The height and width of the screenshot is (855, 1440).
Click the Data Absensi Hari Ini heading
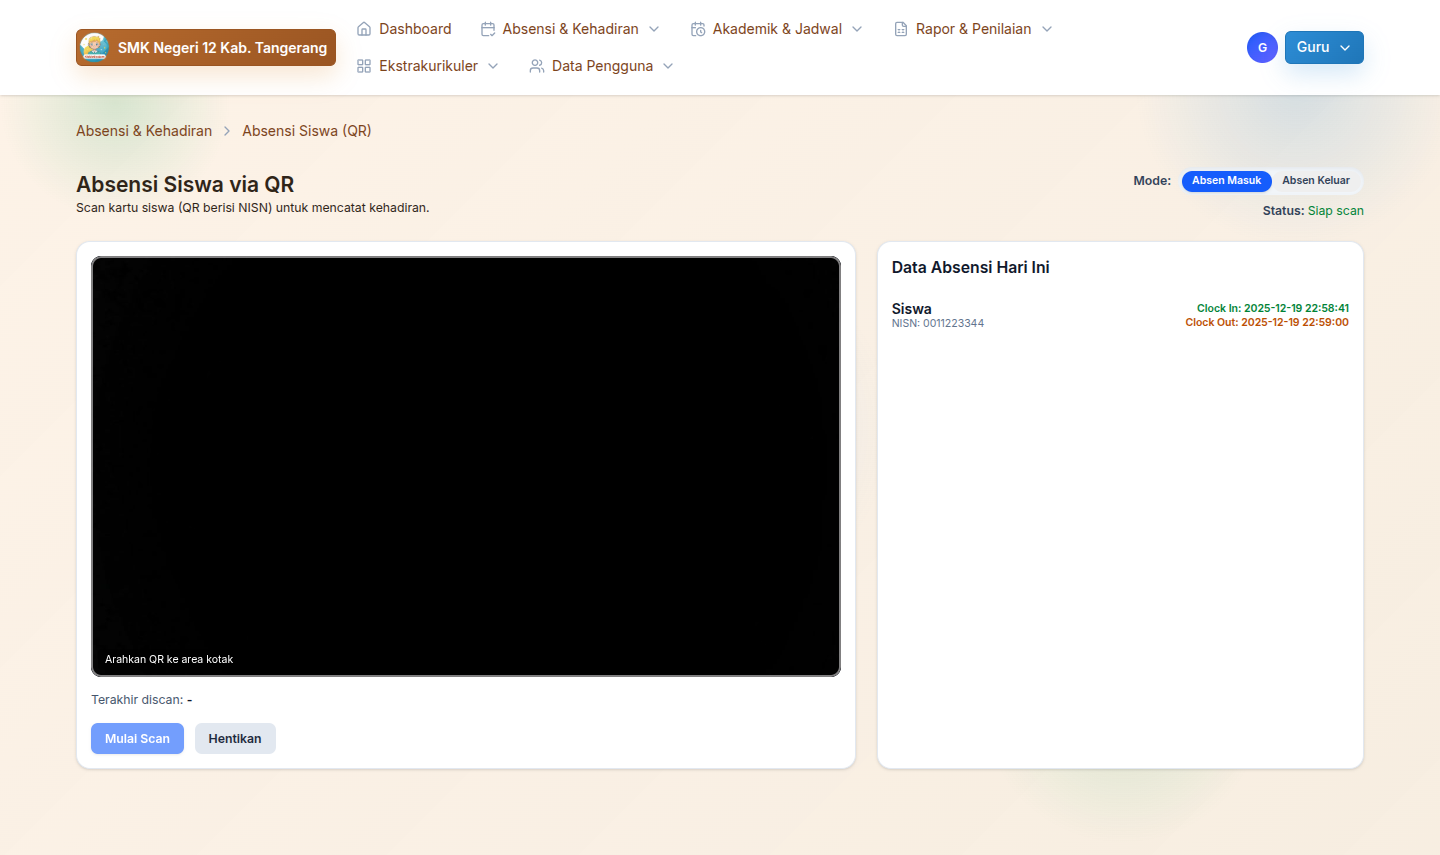(971, 267)
